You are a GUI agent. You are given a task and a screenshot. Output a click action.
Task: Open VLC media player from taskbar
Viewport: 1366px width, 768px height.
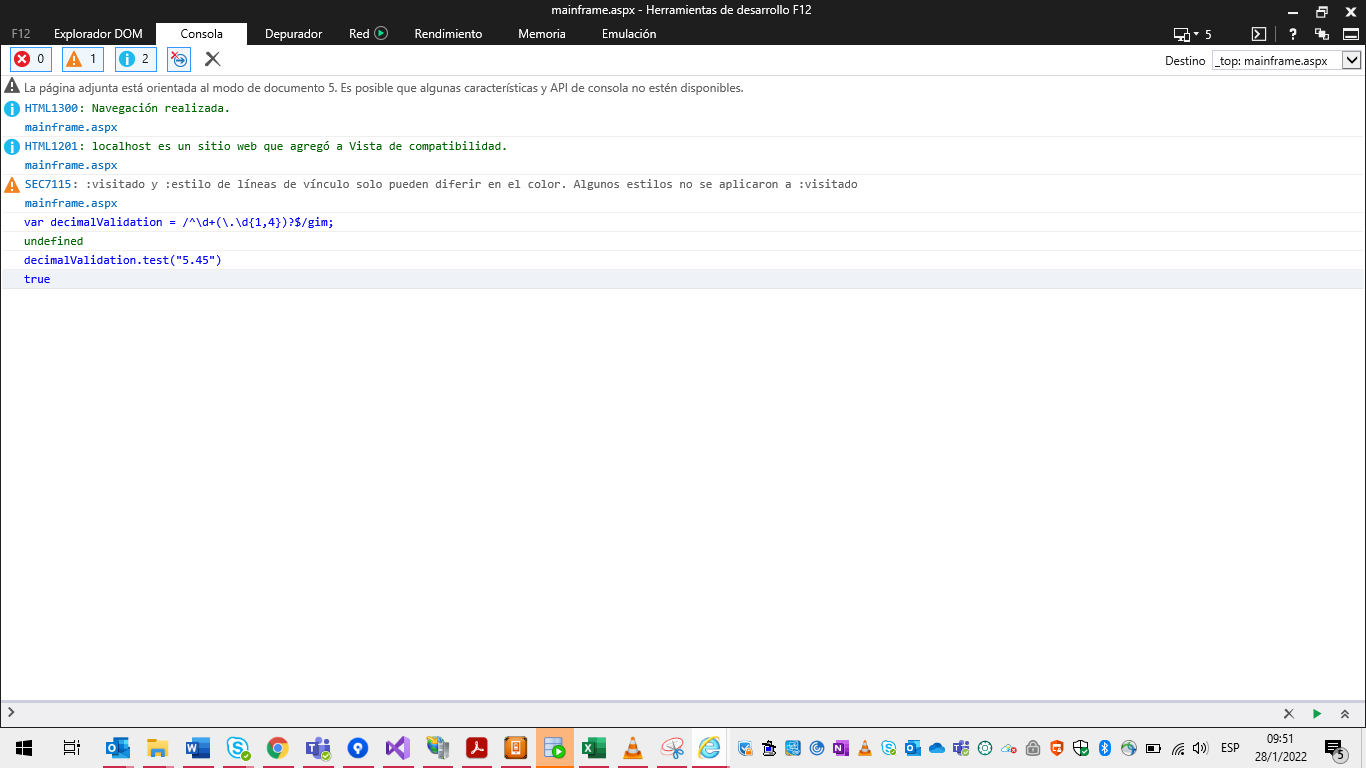click(632, 748)
